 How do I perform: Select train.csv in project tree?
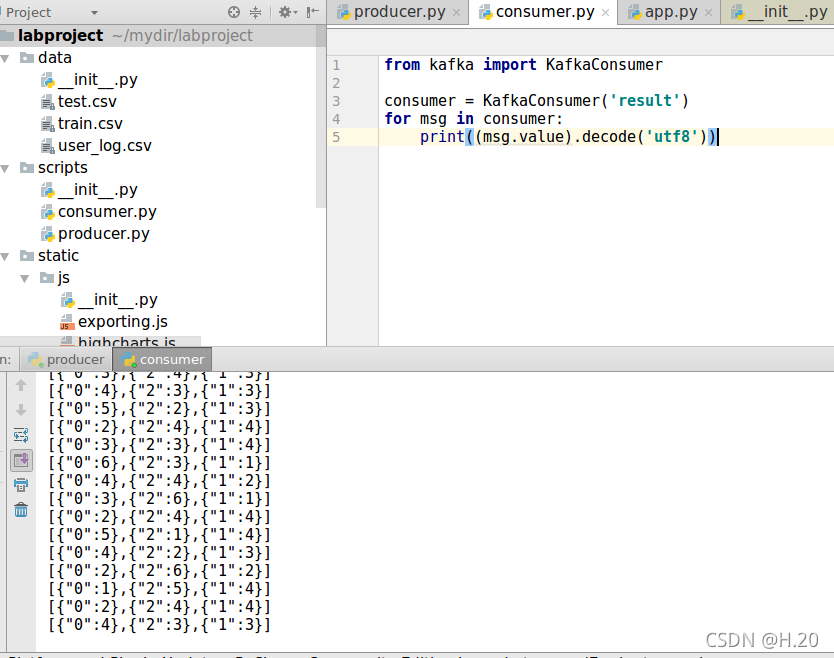click(90, 123)
